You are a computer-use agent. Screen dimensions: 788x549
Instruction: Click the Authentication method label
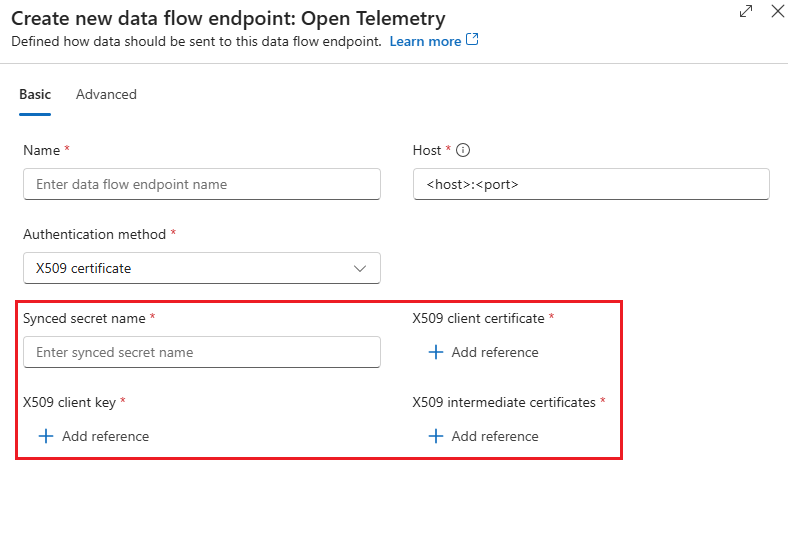point(94,234)
